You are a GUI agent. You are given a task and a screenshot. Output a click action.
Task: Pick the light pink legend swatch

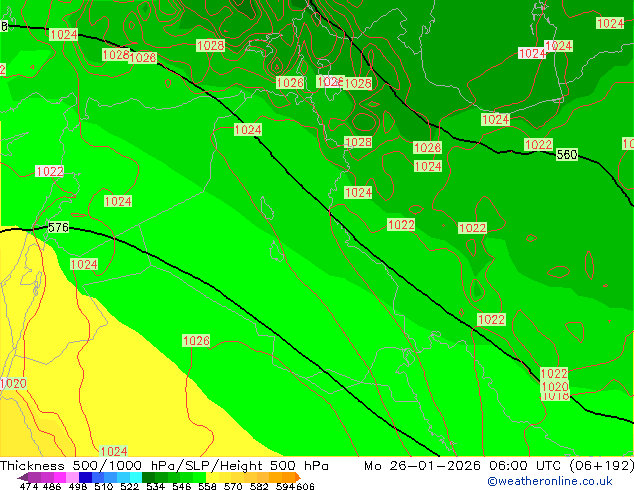click(72, 477)
